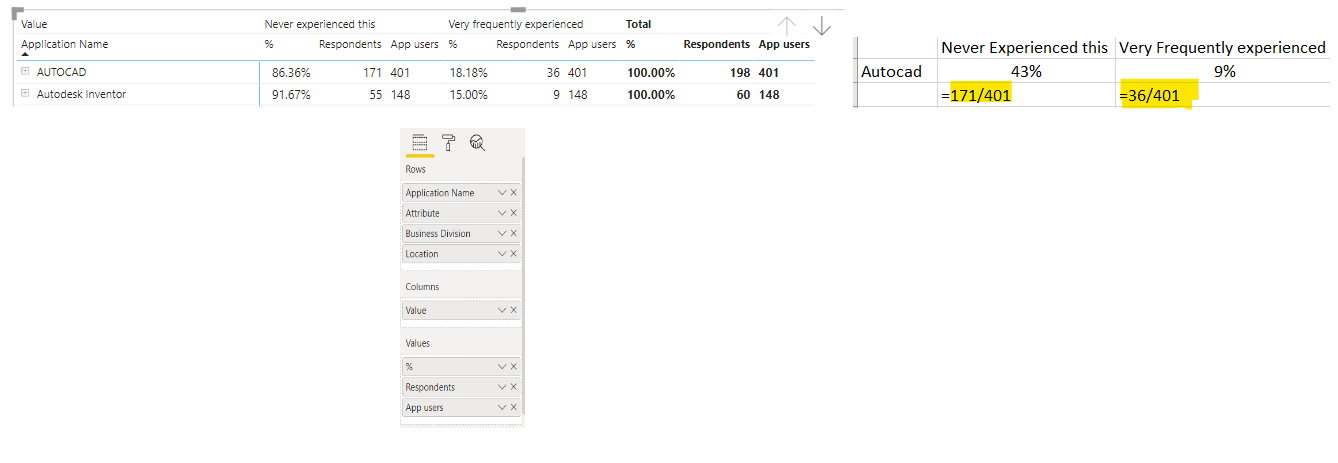Image resolution: width=1338 pixels, height=463 pixels.
Task: Click the 86.36% cell
Action: pos(290,72)
